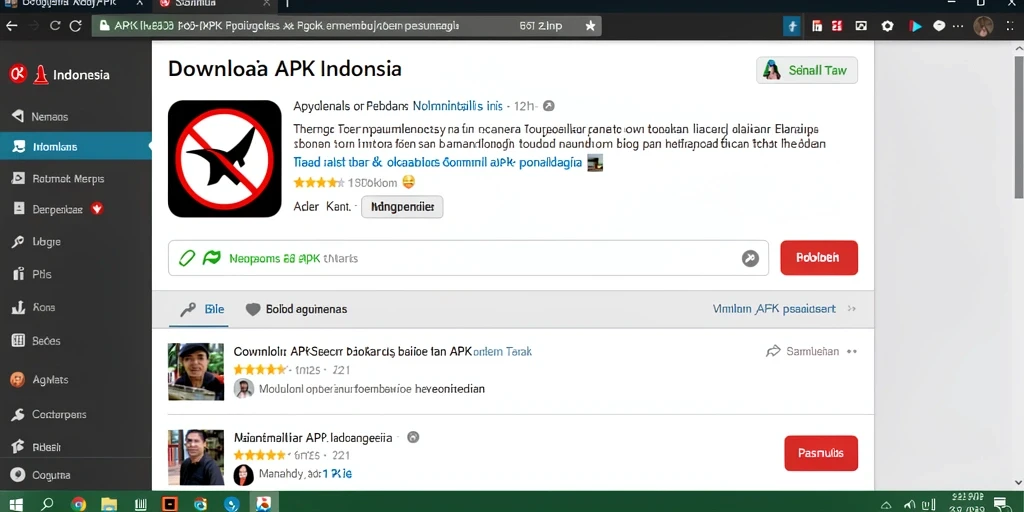The width and height of the screenshot is (1024, 512).
Task: Click the Maionmalliar APP entry thumbnail
Action: pyautogui.click(x=196, y=457)
